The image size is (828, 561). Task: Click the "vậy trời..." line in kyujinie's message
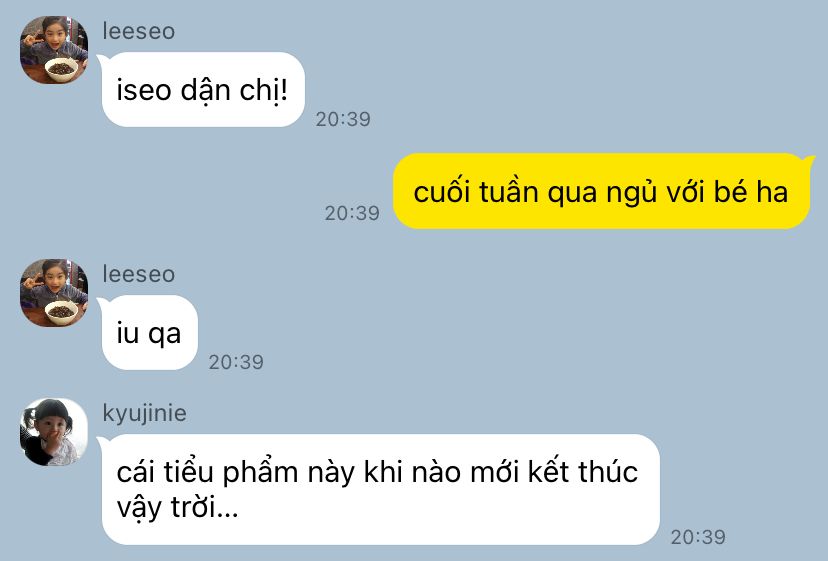(177, 508)
